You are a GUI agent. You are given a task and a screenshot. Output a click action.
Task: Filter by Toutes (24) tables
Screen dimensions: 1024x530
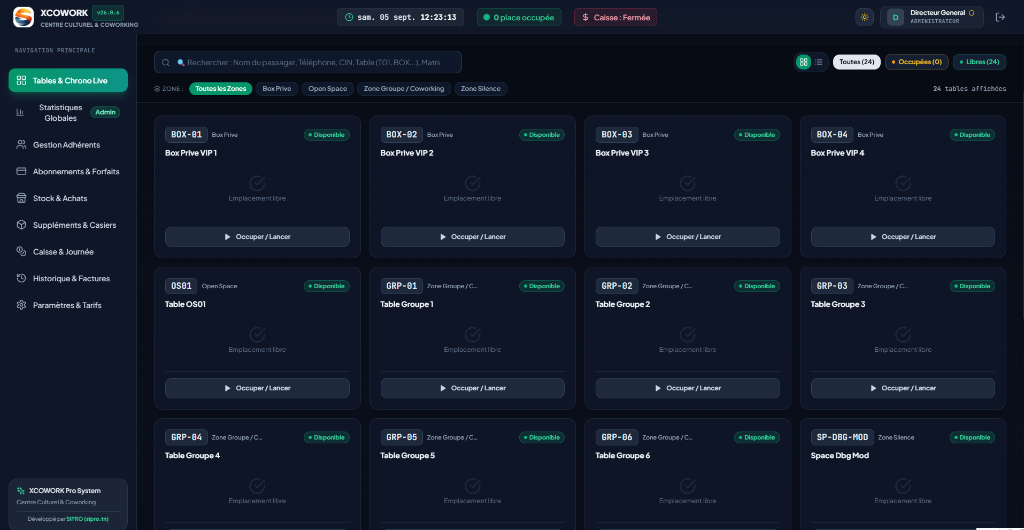pos(857,62)
